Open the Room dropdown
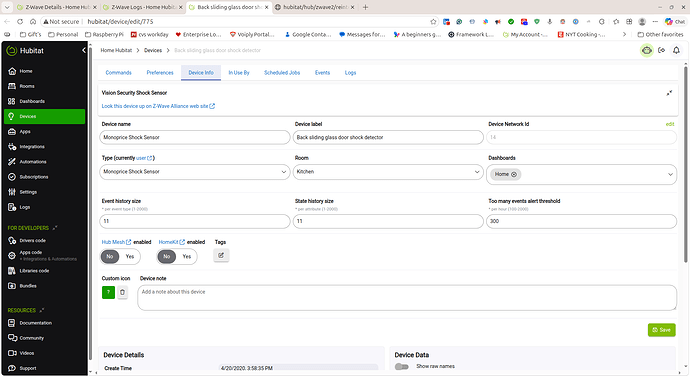This screenshot has width=690, height=376. click(388, 172)
